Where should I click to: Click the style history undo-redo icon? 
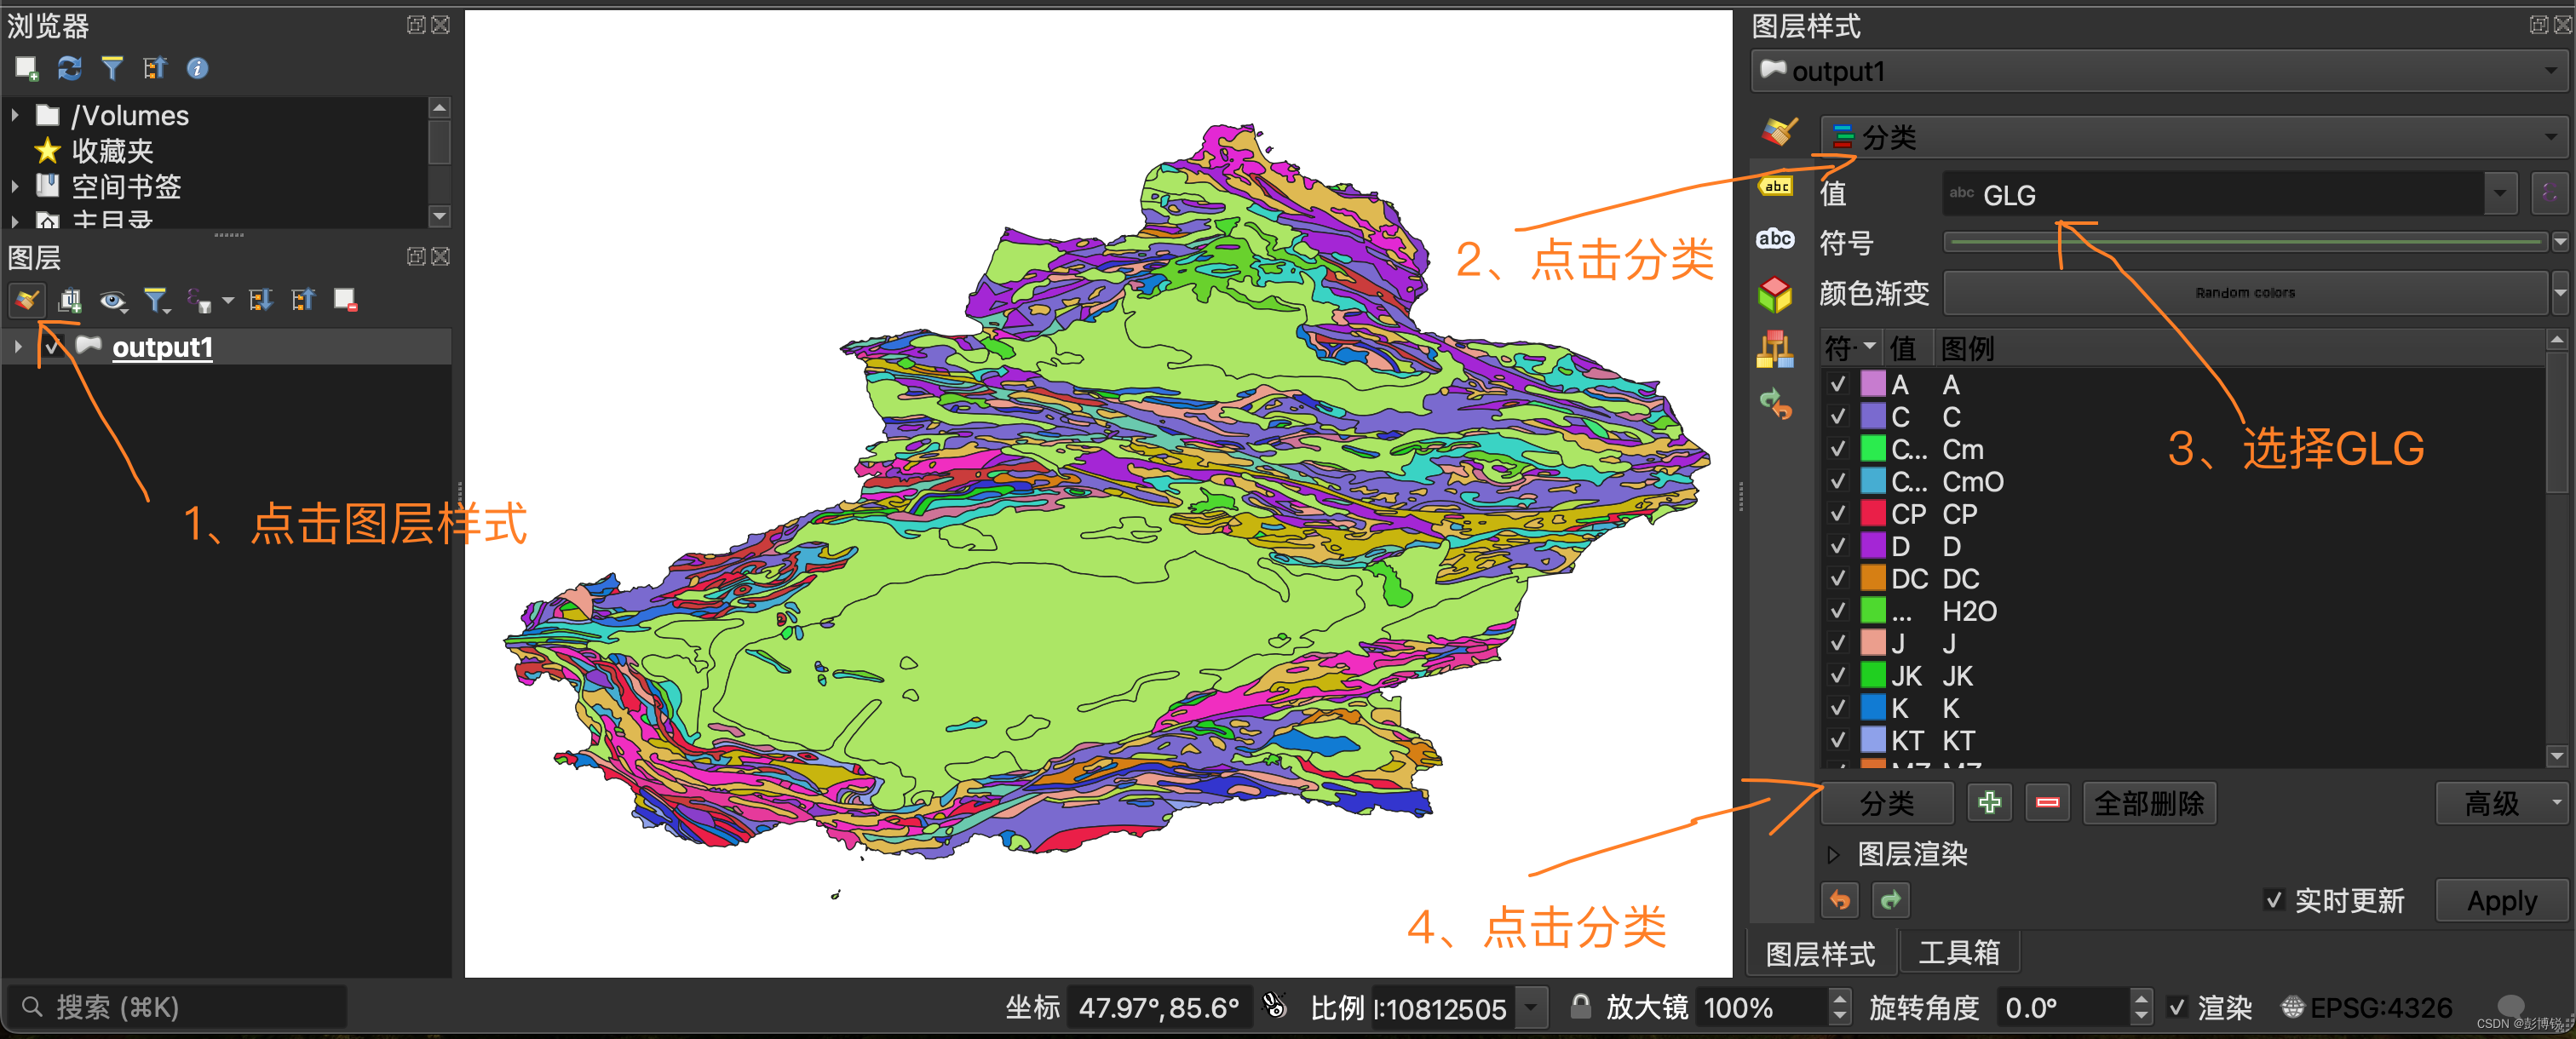[x=1777, y=404]
